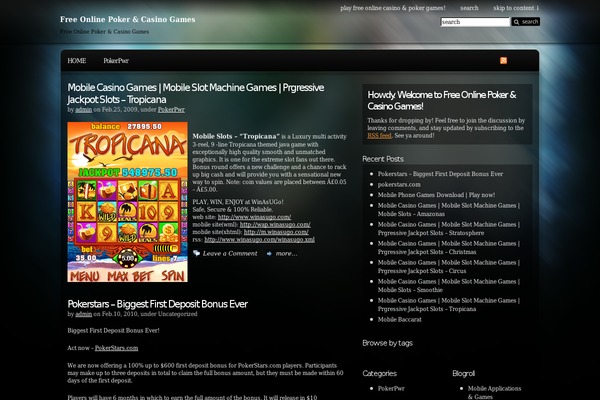Open the Tropicana post title
This screenshot has width=600, height=400.
point(196,93)
